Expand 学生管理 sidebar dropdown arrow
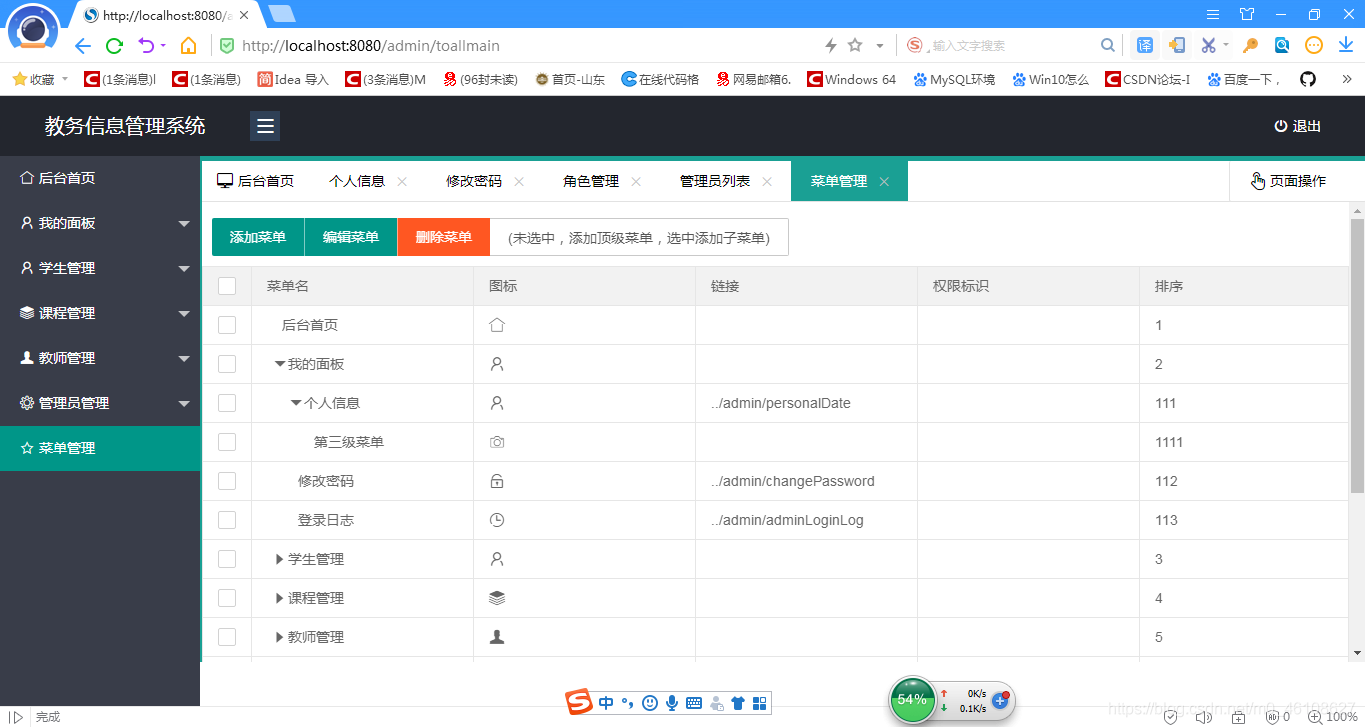Screen dimensions: 1365x727 coord(184,269)
